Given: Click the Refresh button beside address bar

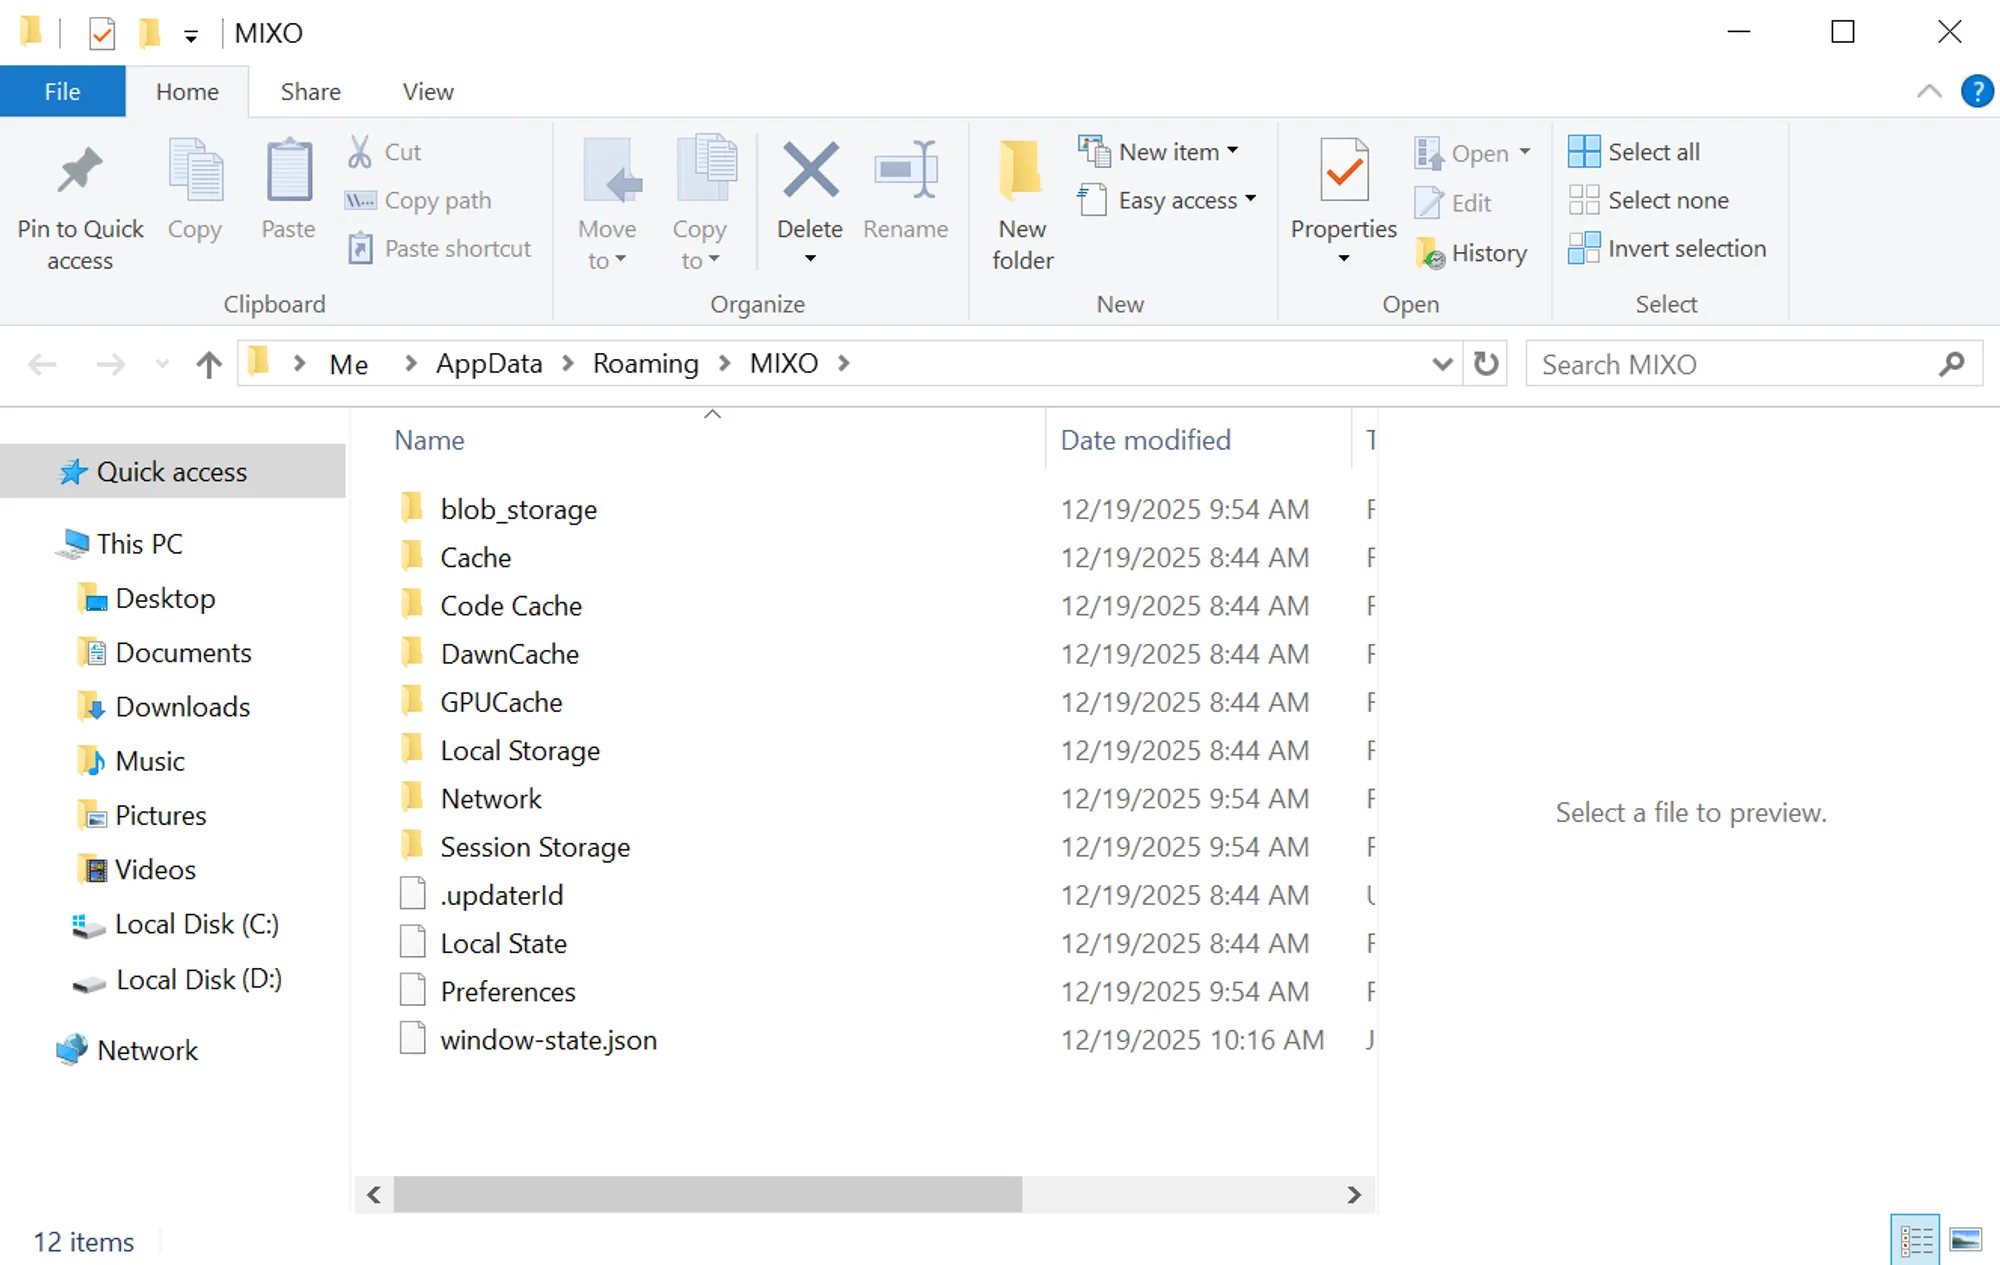Looking at the screenshot, I should (1486, 364).
